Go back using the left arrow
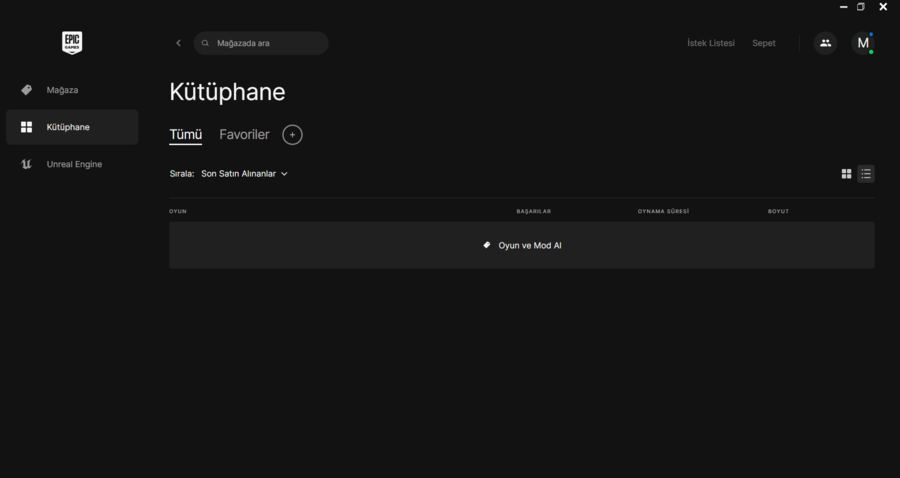900x478 pixels. pyautogui.click(x=179, y=43)
